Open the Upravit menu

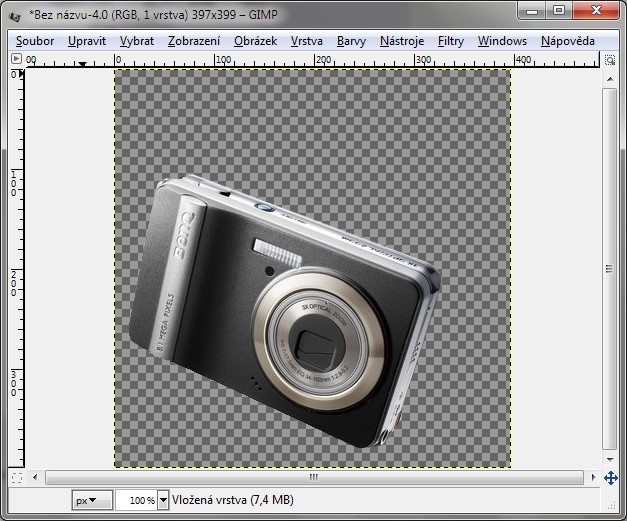pos(87,41)
